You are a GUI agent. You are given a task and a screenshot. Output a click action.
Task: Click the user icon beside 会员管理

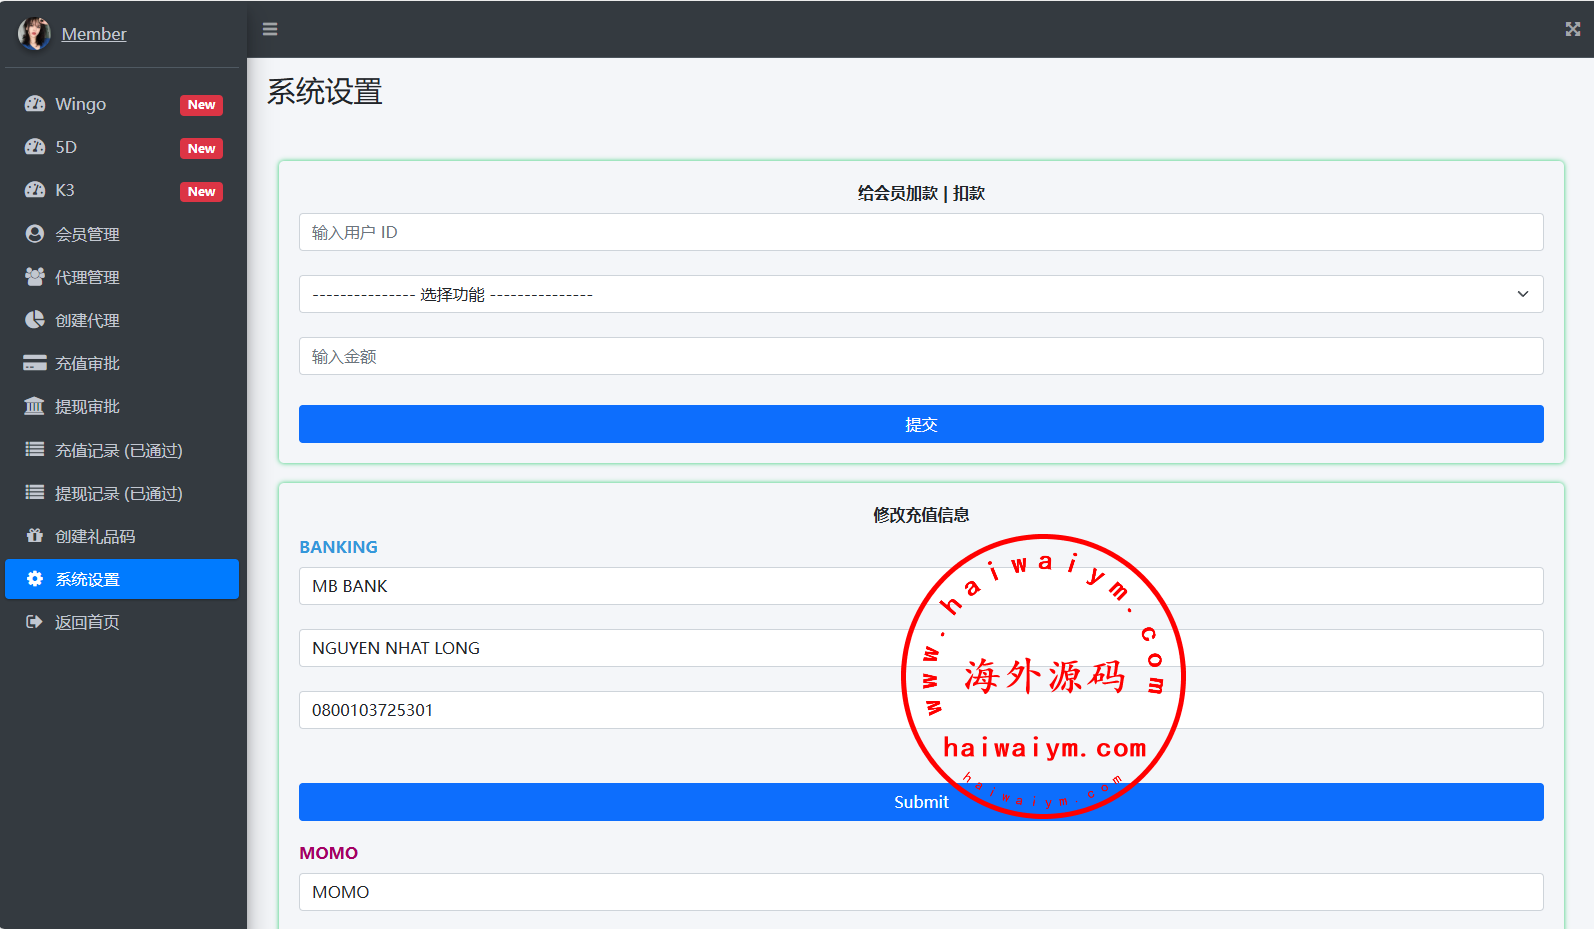(35, 234)
